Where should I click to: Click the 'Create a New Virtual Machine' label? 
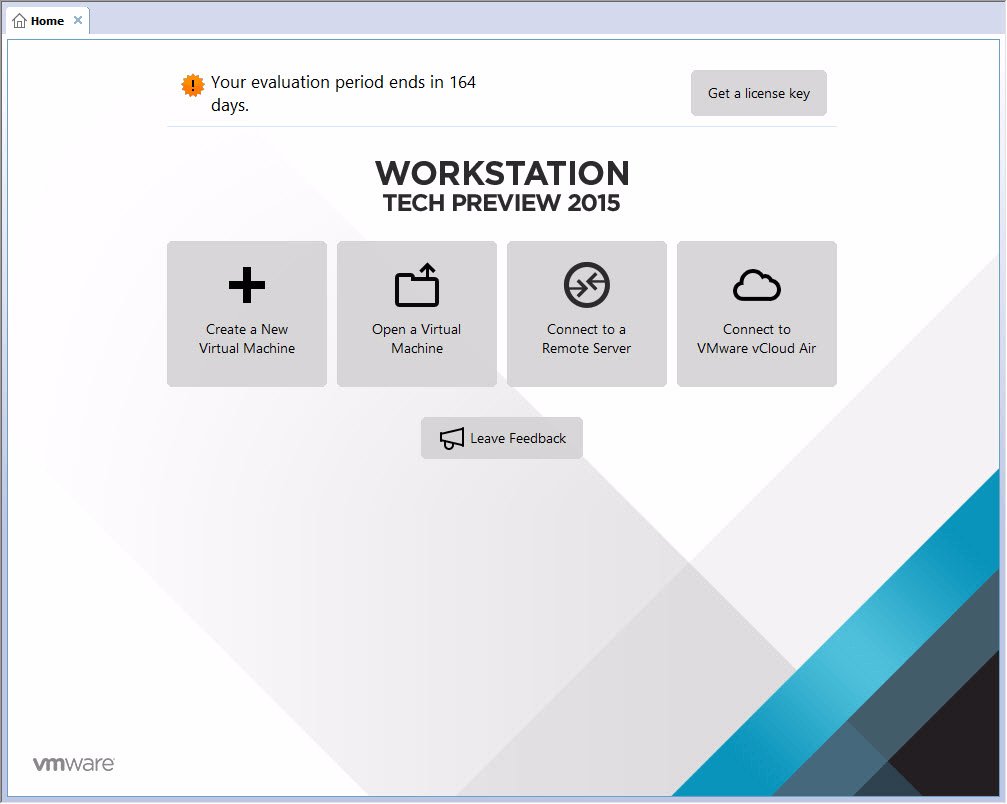pos(247,338)
